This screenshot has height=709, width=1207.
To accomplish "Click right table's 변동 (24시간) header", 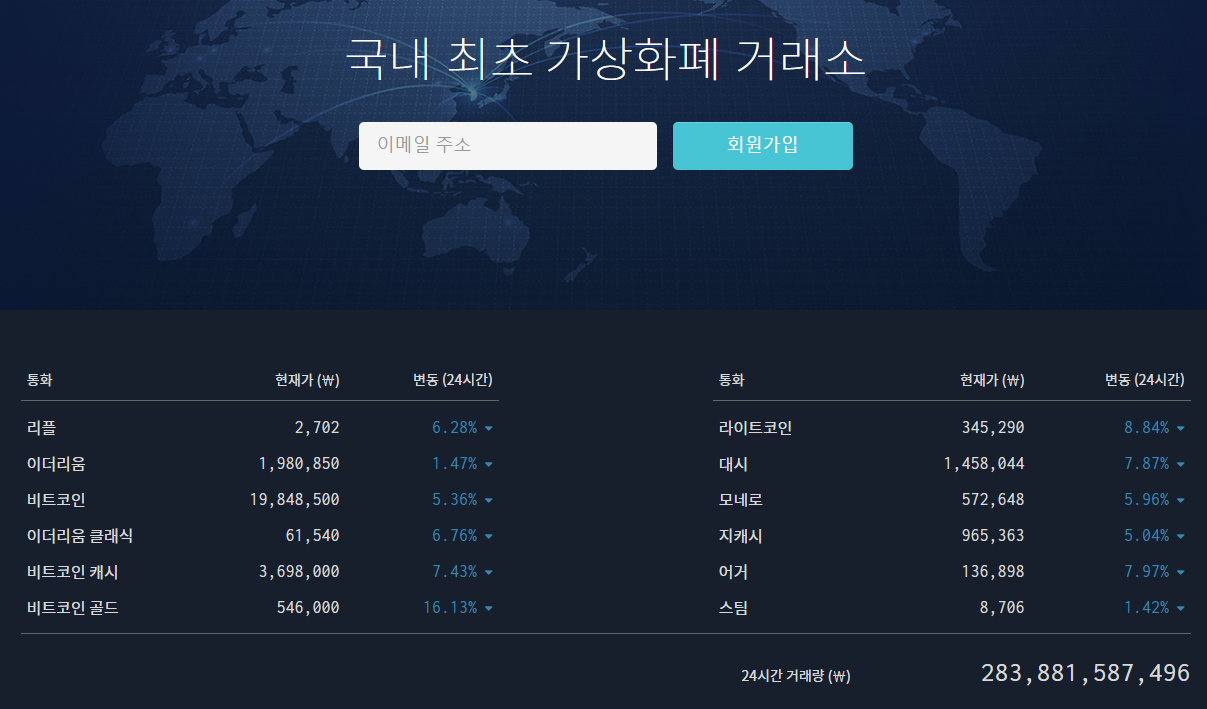I will [1145, 380].
